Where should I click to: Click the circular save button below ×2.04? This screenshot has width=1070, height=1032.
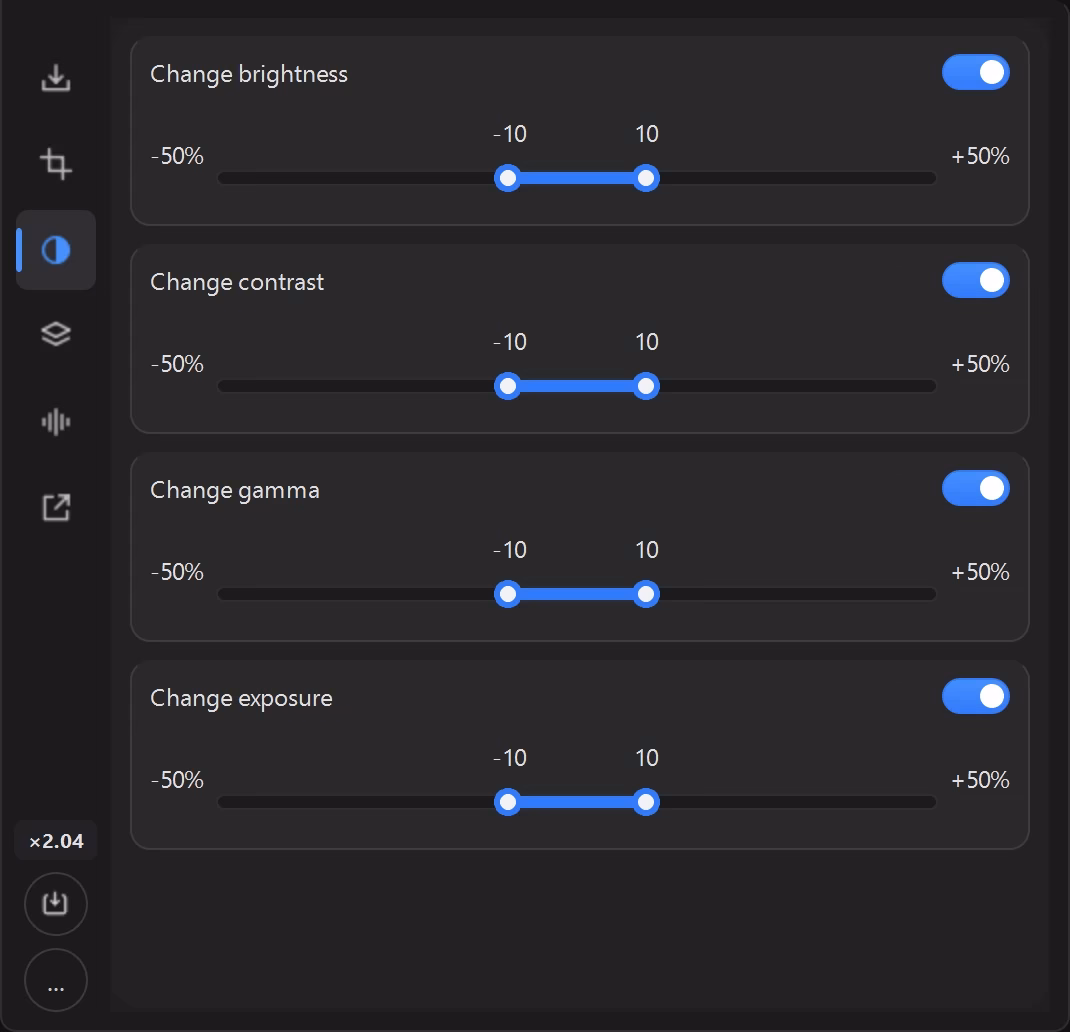pyautogui.click(x=56, y=904)
